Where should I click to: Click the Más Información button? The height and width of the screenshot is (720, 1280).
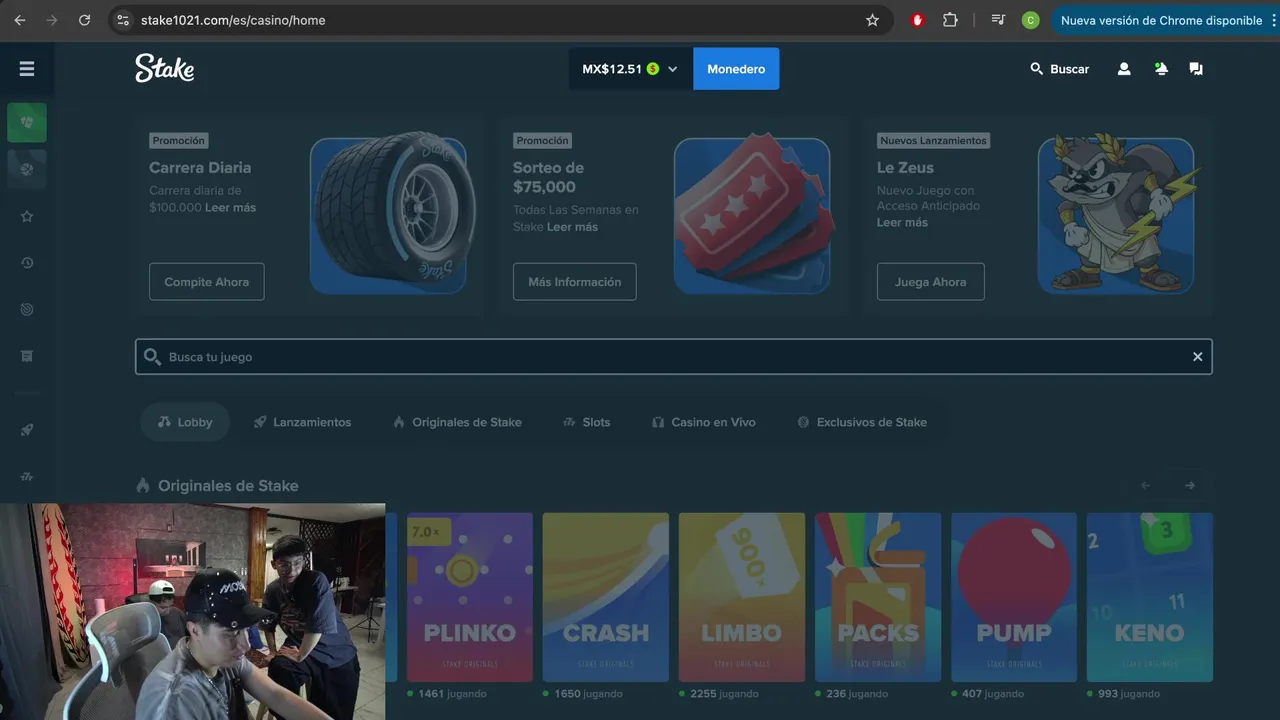pos(575,282)
